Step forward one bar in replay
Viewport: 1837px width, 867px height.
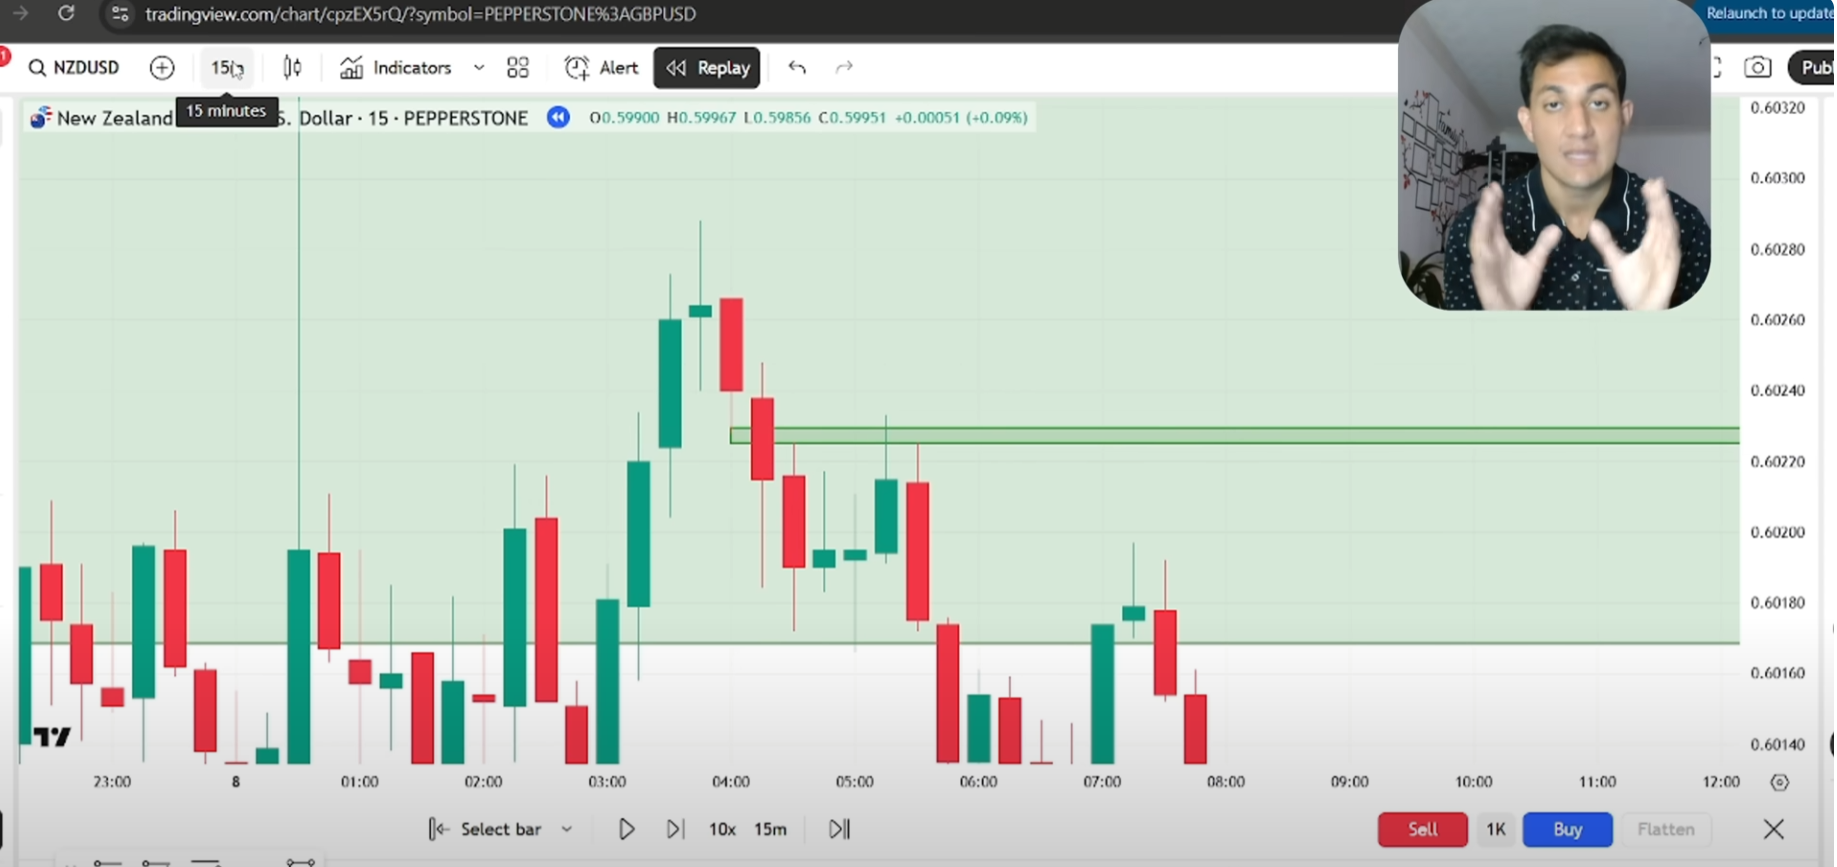[675, 829]
